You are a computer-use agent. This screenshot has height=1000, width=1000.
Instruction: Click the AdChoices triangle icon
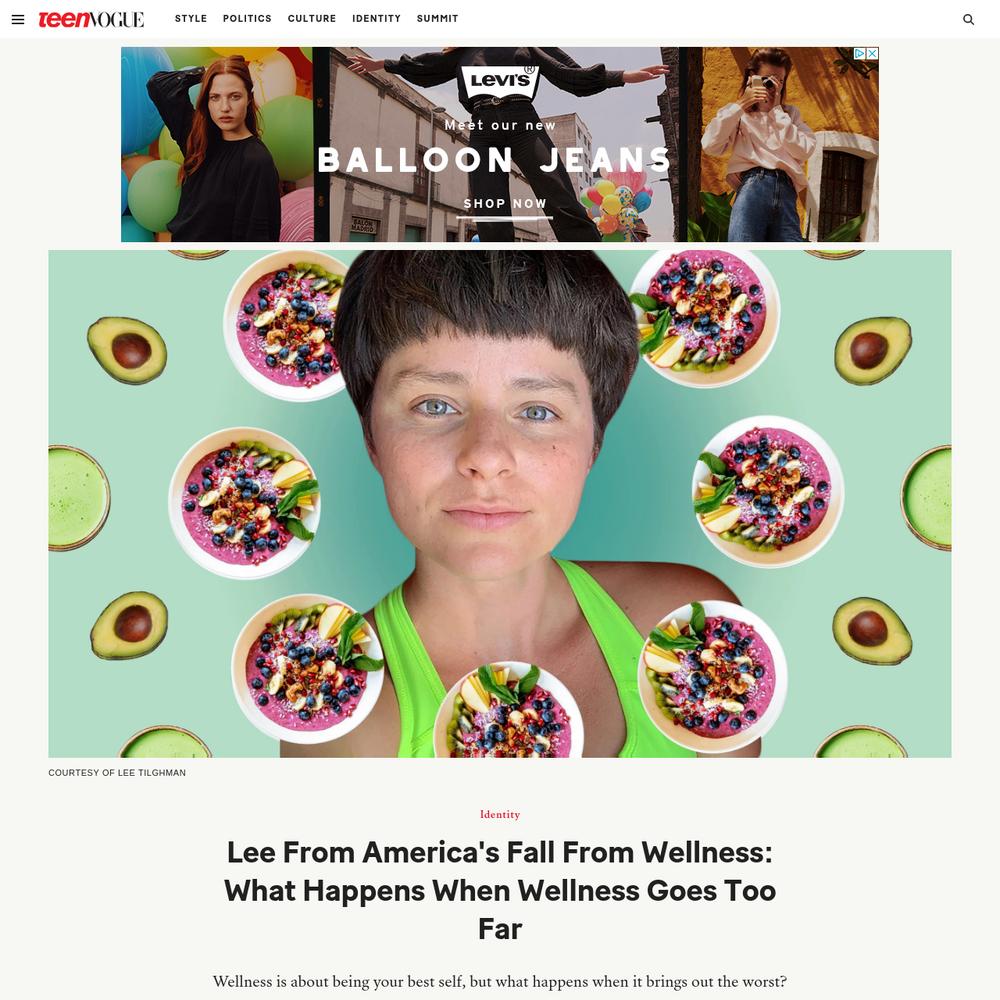[x=860, y=54]
